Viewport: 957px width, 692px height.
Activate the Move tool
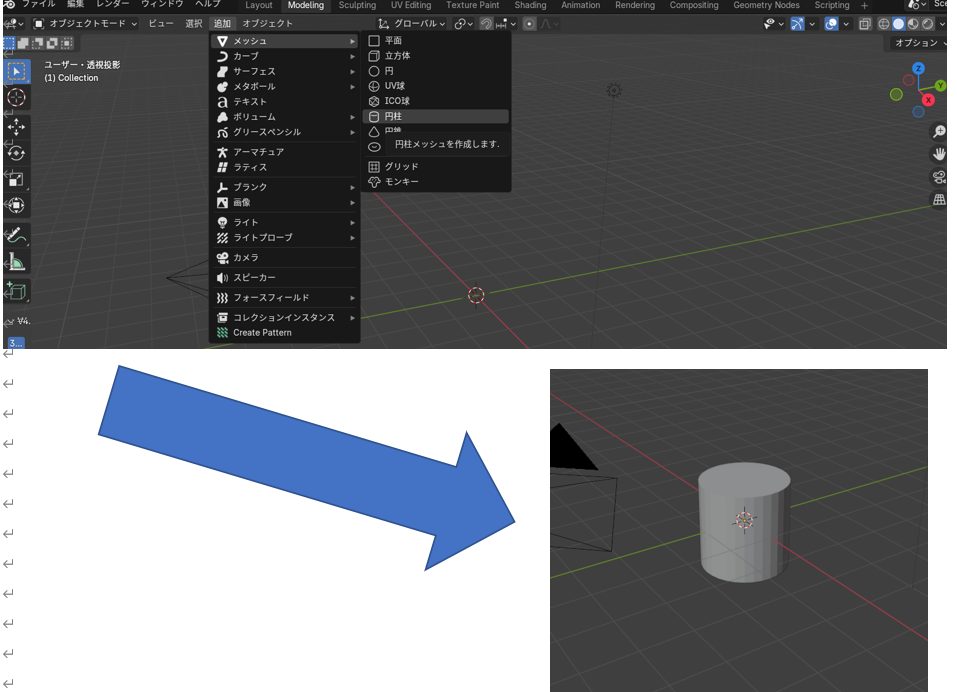pyautogui.click(x=16, y=126)
